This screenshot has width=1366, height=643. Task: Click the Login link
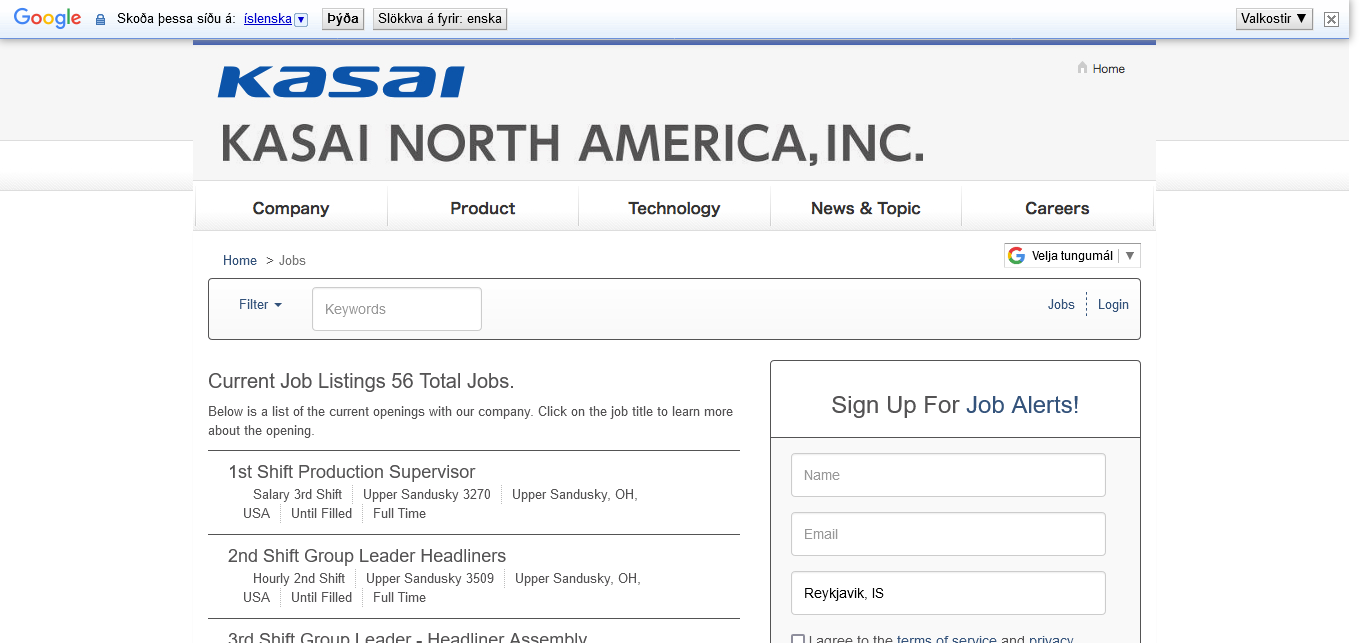pyautogui.click(x=1113, y=305)
